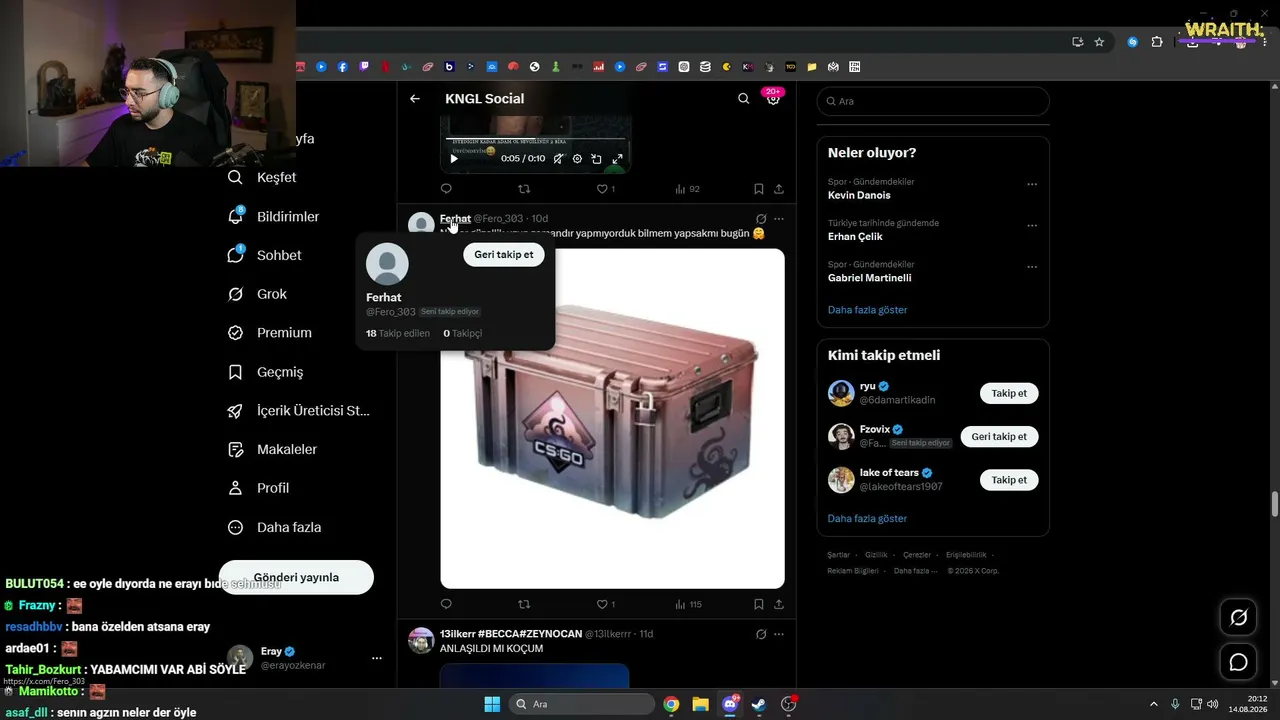Open account menu dots next to Eray
The height and width of the screenshot is (720, 1280).
tap(377, 658)
